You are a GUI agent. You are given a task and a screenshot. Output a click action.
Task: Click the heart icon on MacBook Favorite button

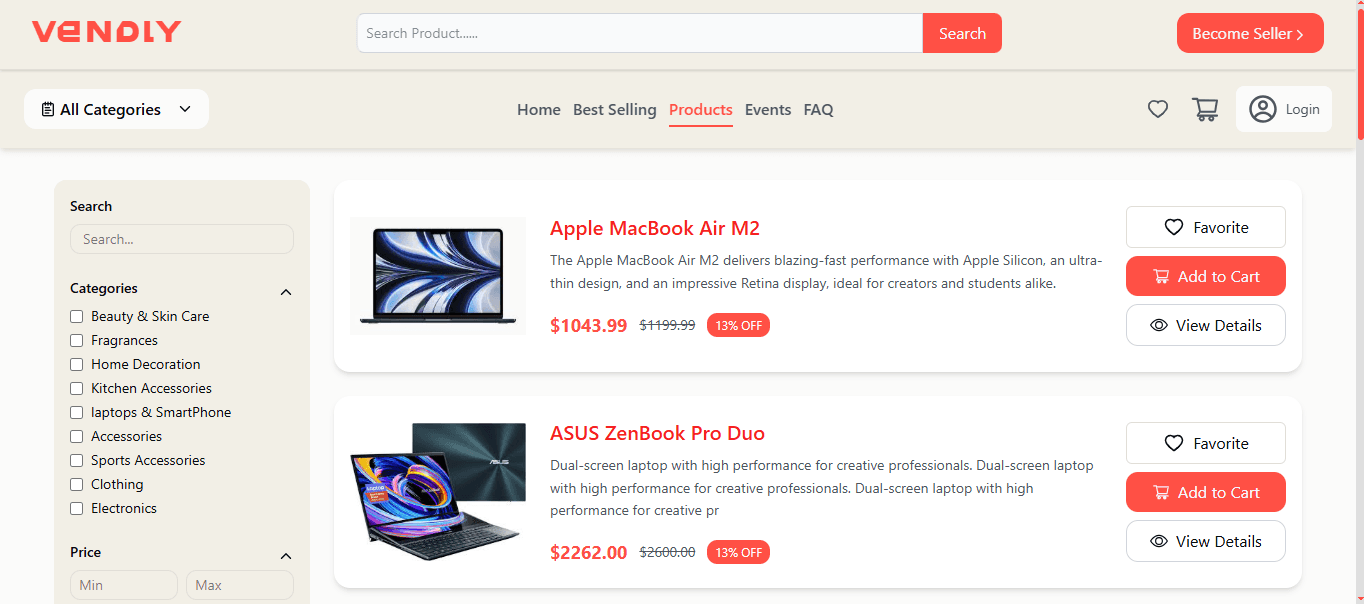pyautogui.click(x=1175, y=227)
